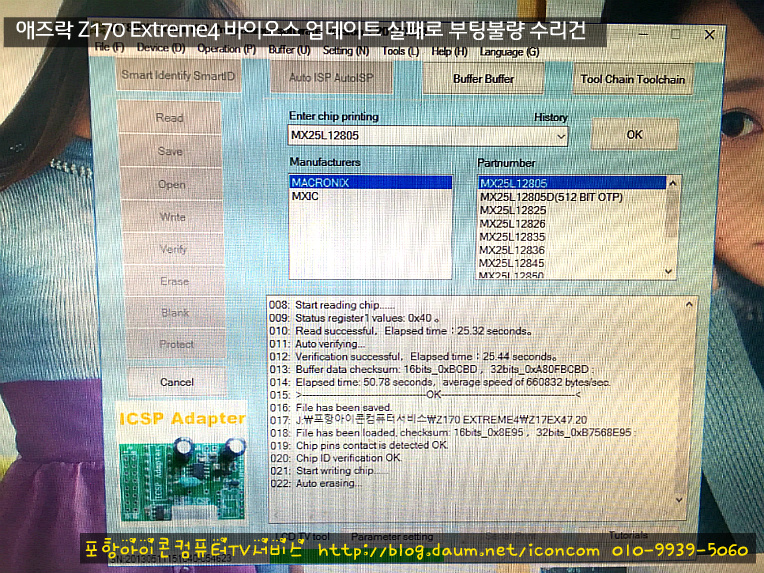Expand the chip History dropdown arrow
Screen dimensions: 764x573
(x=561, y=136)
